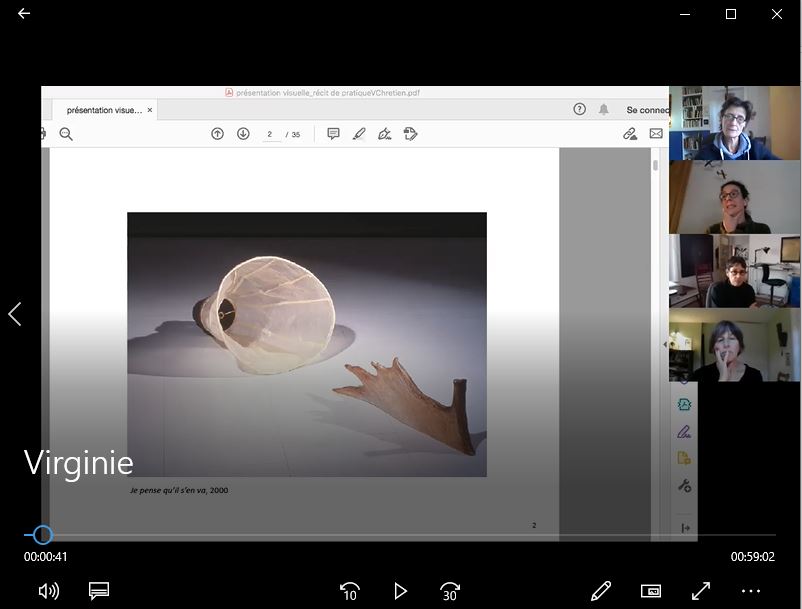Close the 'présentation visue...' PDF tab
The height and width of the screenshot is (609, 802).
coord(150,110)
